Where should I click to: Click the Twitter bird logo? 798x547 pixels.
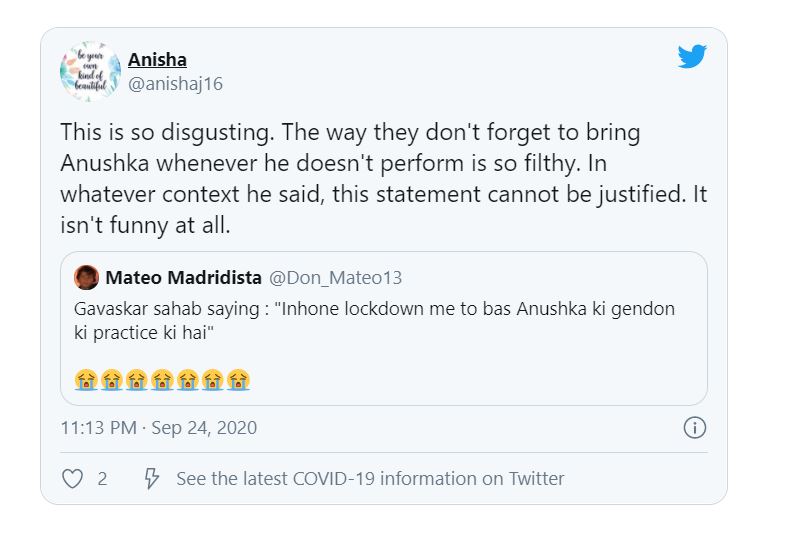(692, 56)
